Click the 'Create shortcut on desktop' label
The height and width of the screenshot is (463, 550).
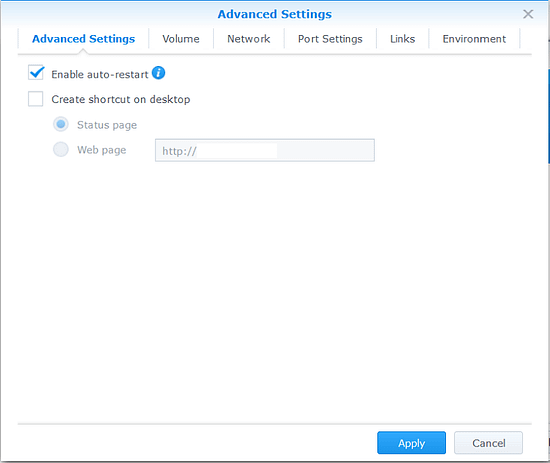tap(121, 100)
